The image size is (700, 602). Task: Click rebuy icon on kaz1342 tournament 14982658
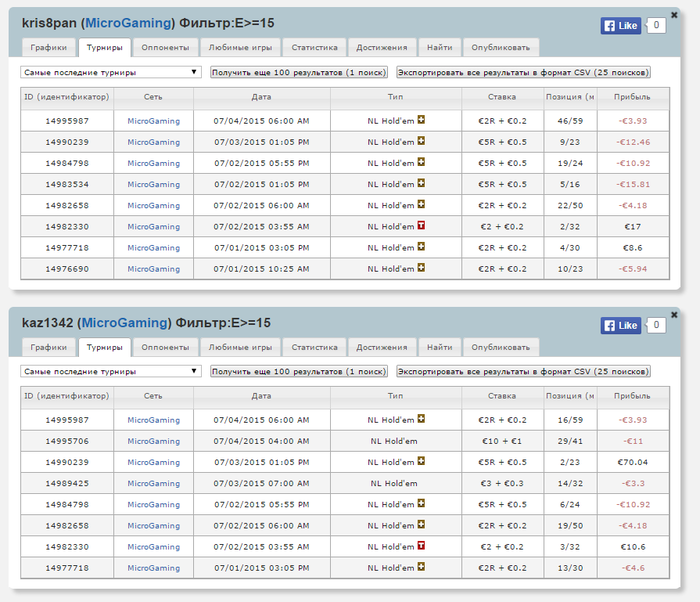[421, 524]
